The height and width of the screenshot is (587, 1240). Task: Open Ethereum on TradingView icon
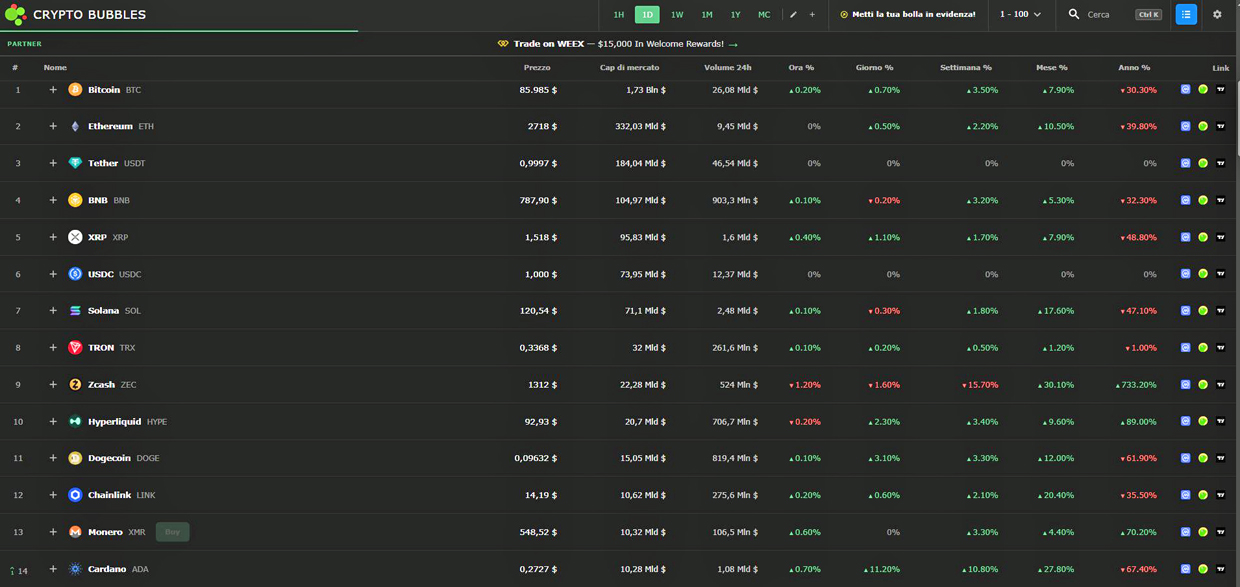click(1220, 126)
